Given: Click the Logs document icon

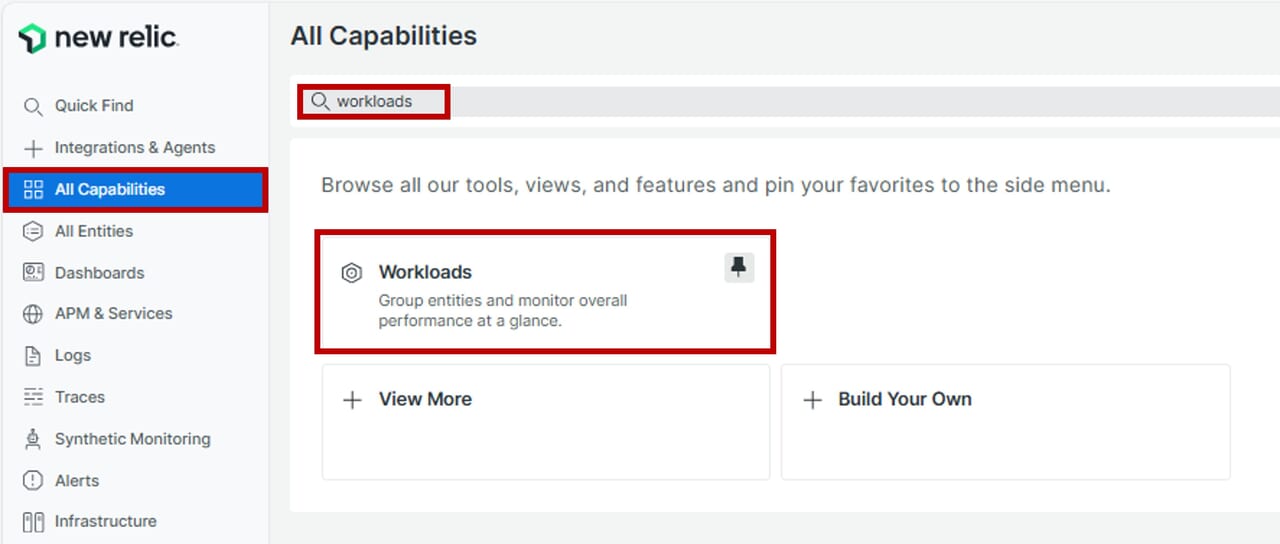Looking at the screenshot, I should [33, 356].
